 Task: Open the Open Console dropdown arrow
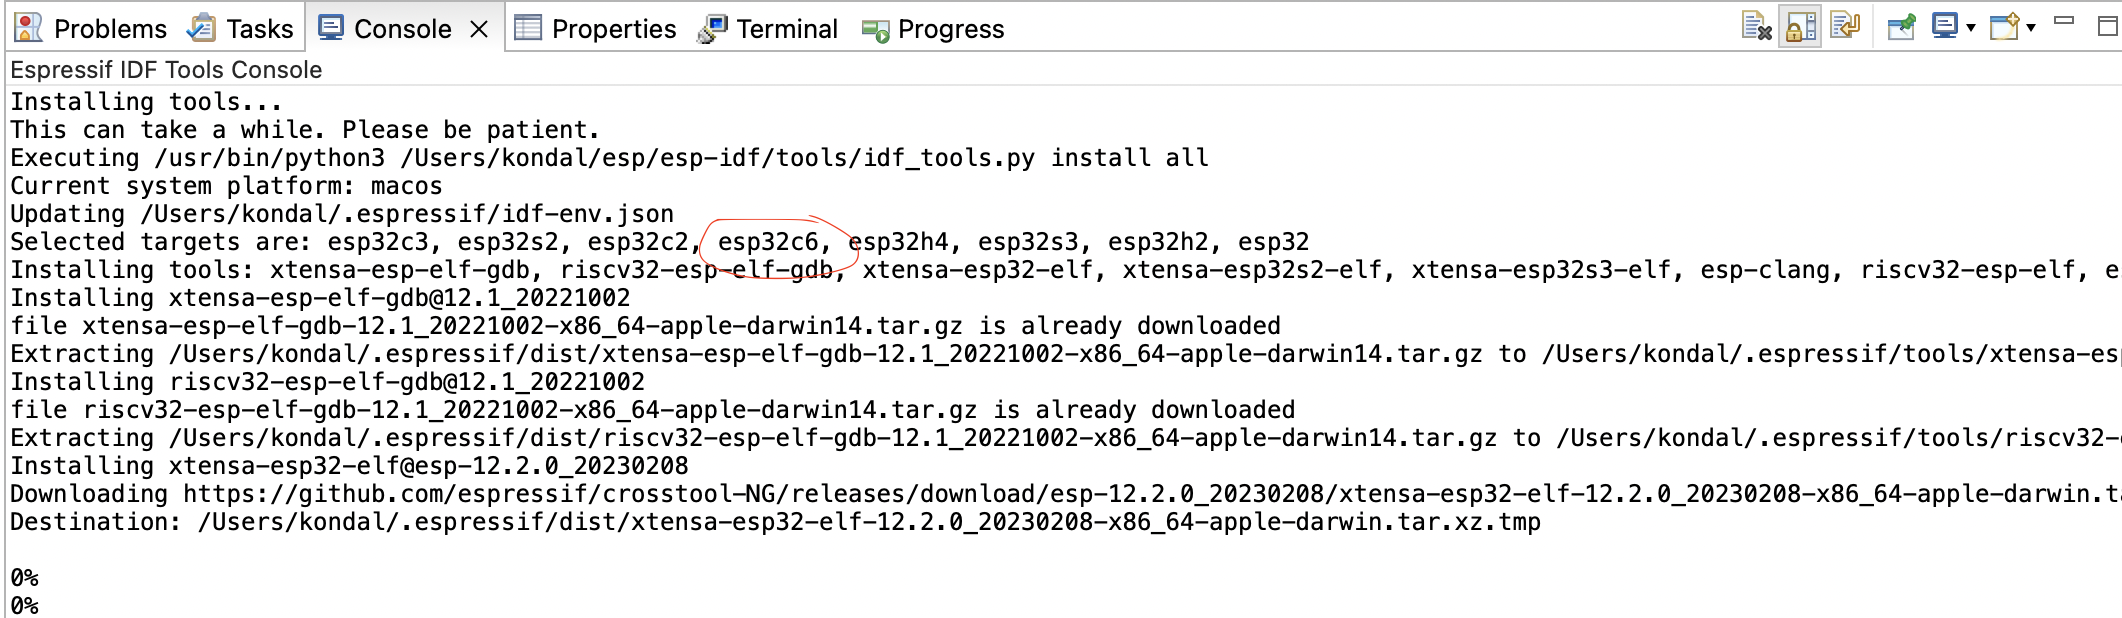2031,27
